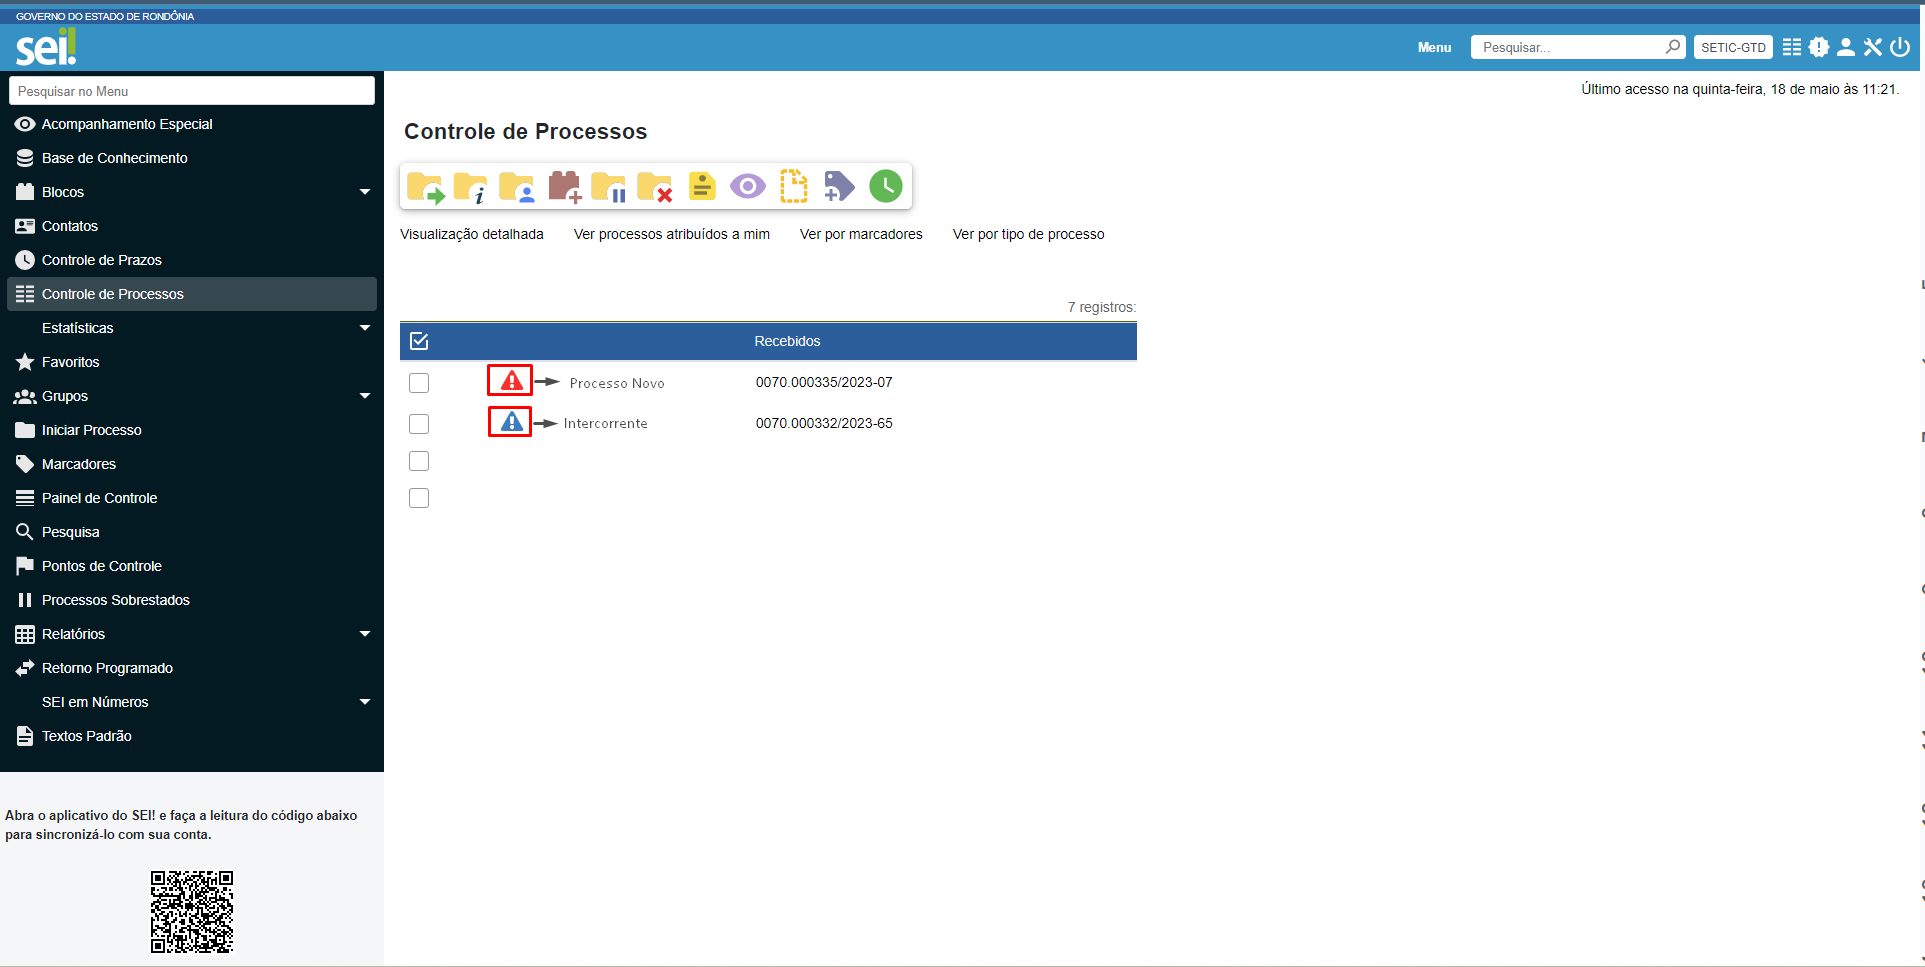The image size is (1925, 967).
Task: Click the Pesquisar no Menu field
Action: 192,91
